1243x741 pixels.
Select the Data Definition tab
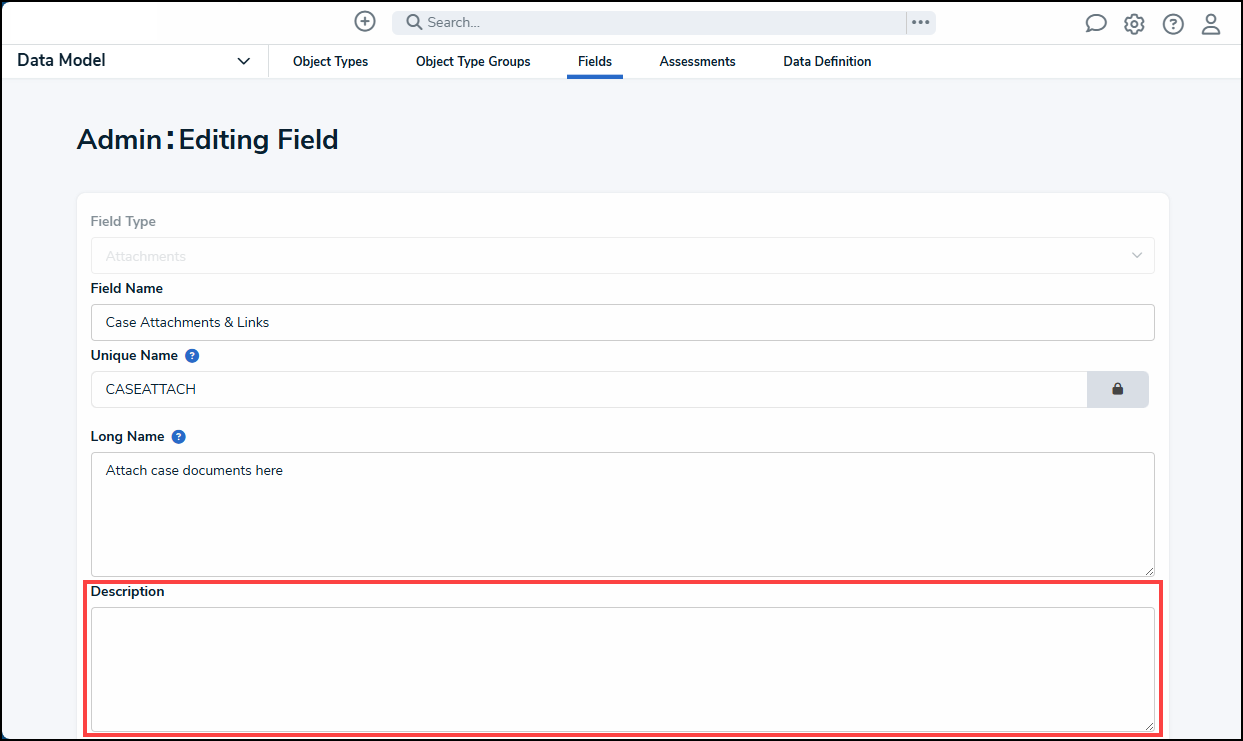(x=827, y=61)
